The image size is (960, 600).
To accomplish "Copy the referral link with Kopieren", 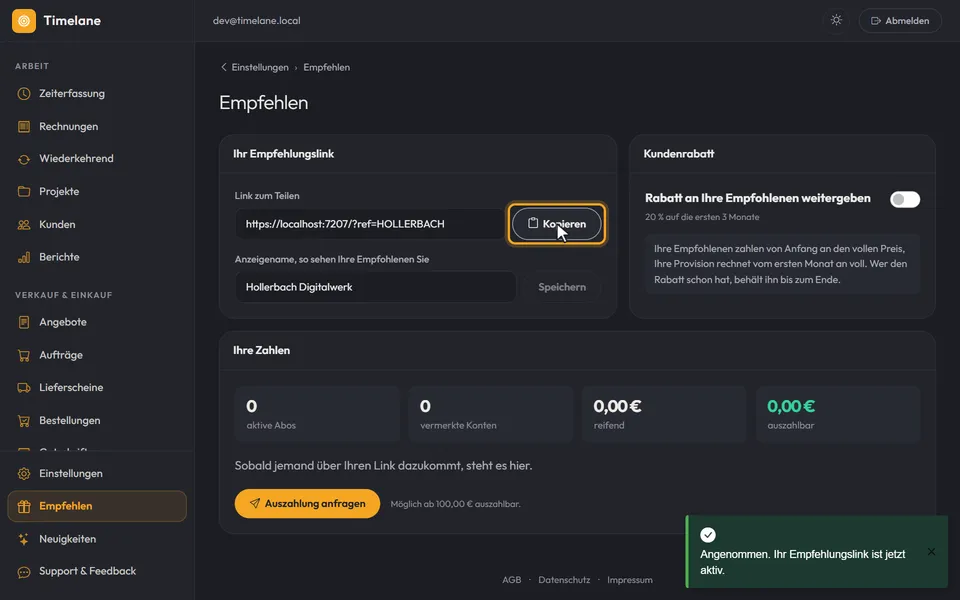I will pyautogui.click(x=557, y=224).
